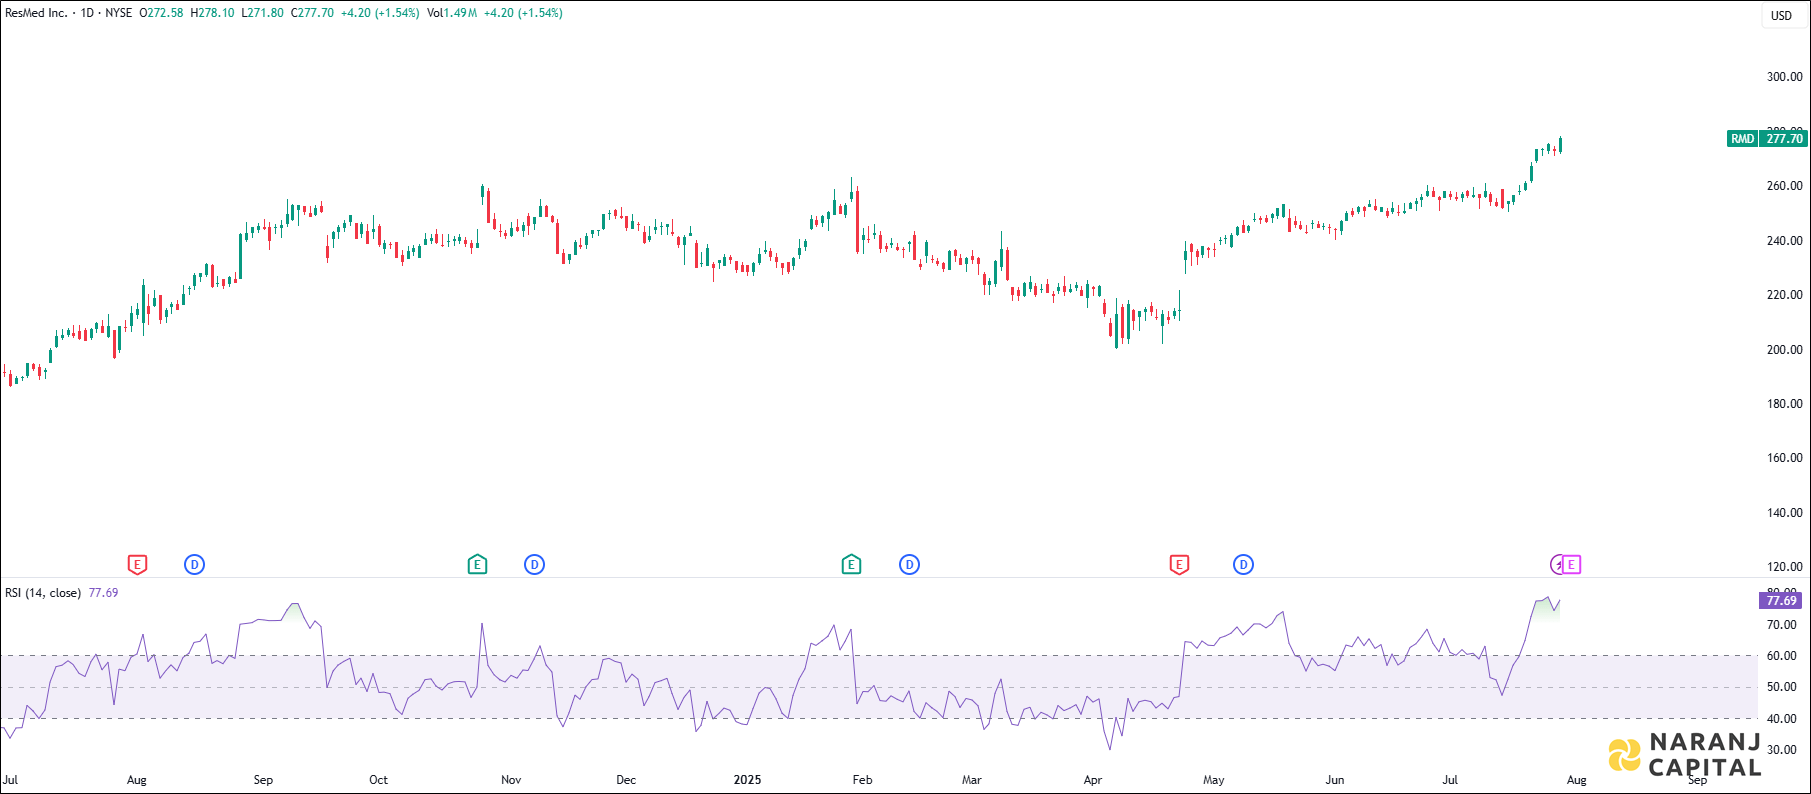Click the 220.00 price axis label
The width and height of the screenshot is (1811, 794).
pos(1785,295)
